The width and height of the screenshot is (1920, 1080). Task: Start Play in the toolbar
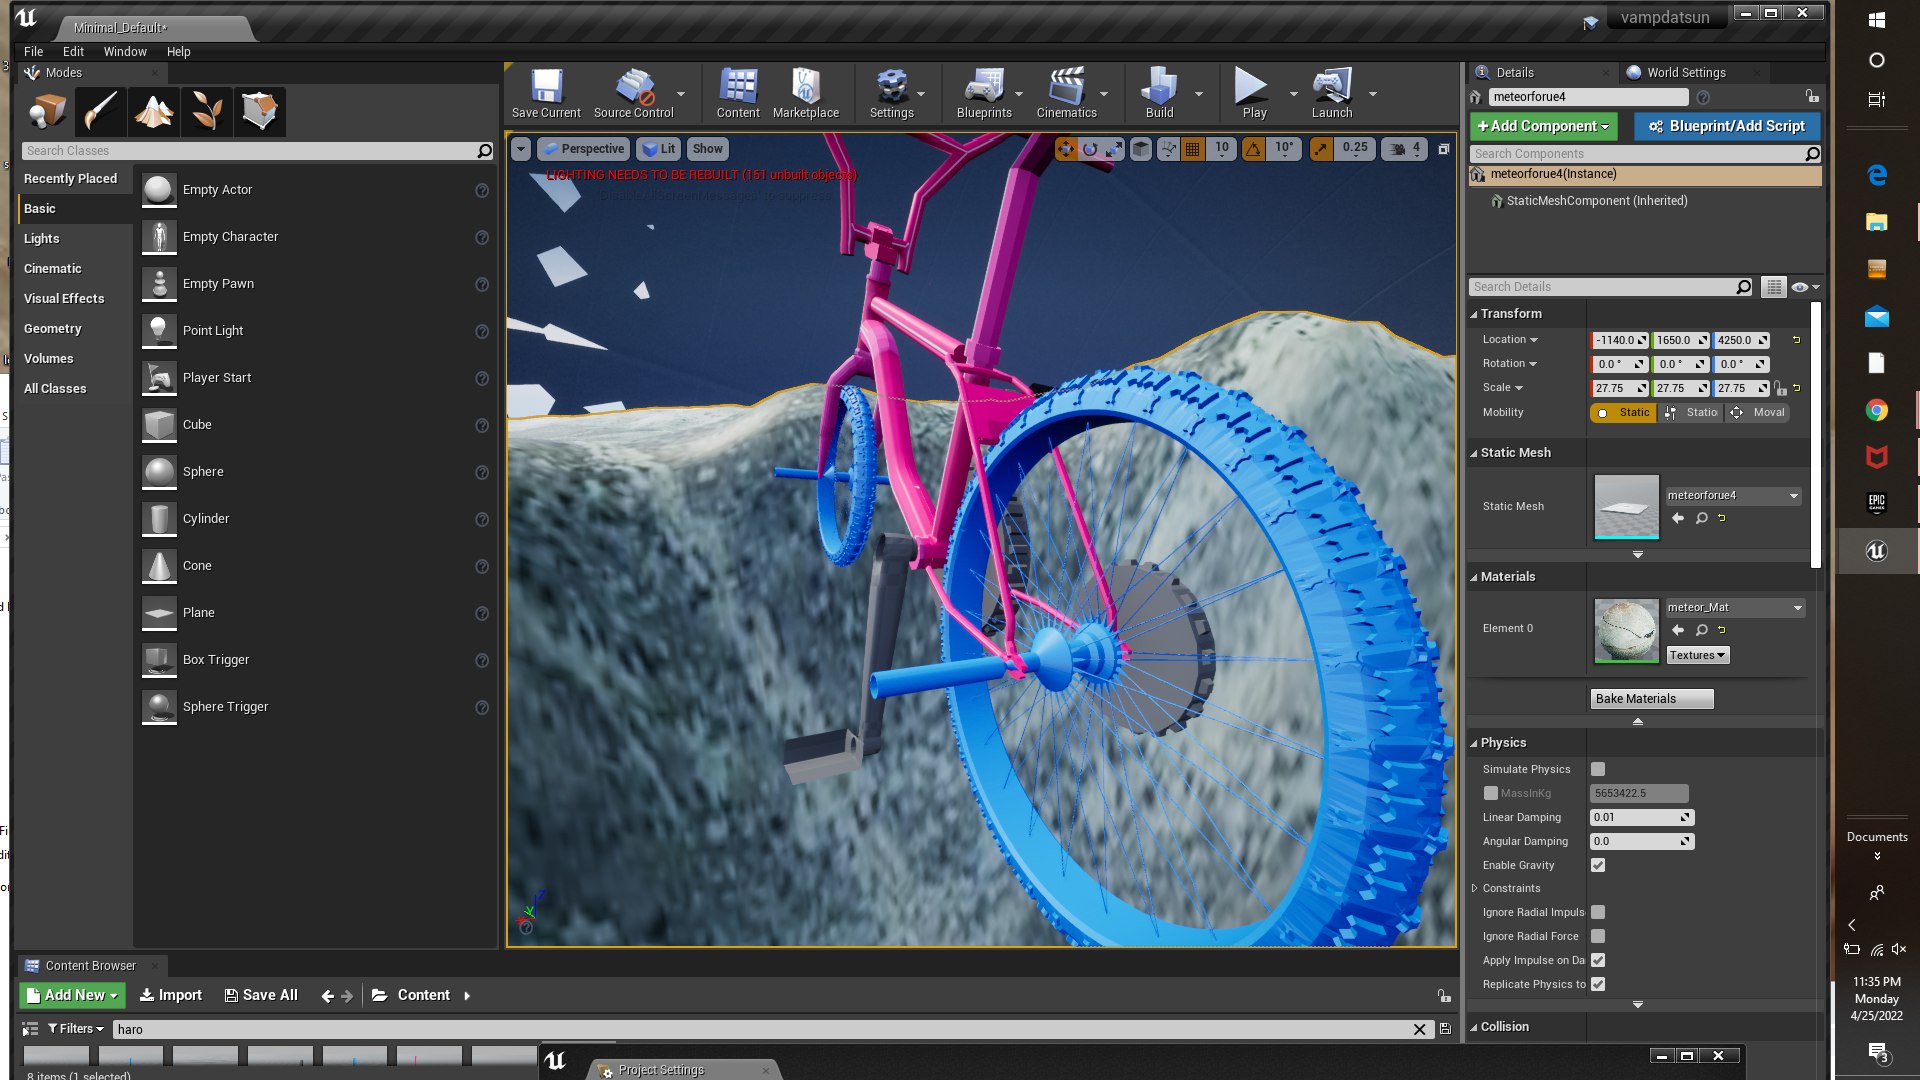(1254, 94)
